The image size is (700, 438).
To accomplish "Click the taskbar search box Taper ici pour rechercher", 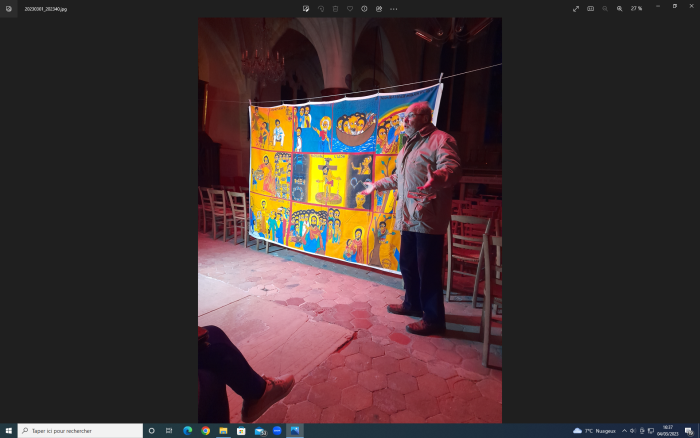I will pyautogui.click(x=80, y=430).
